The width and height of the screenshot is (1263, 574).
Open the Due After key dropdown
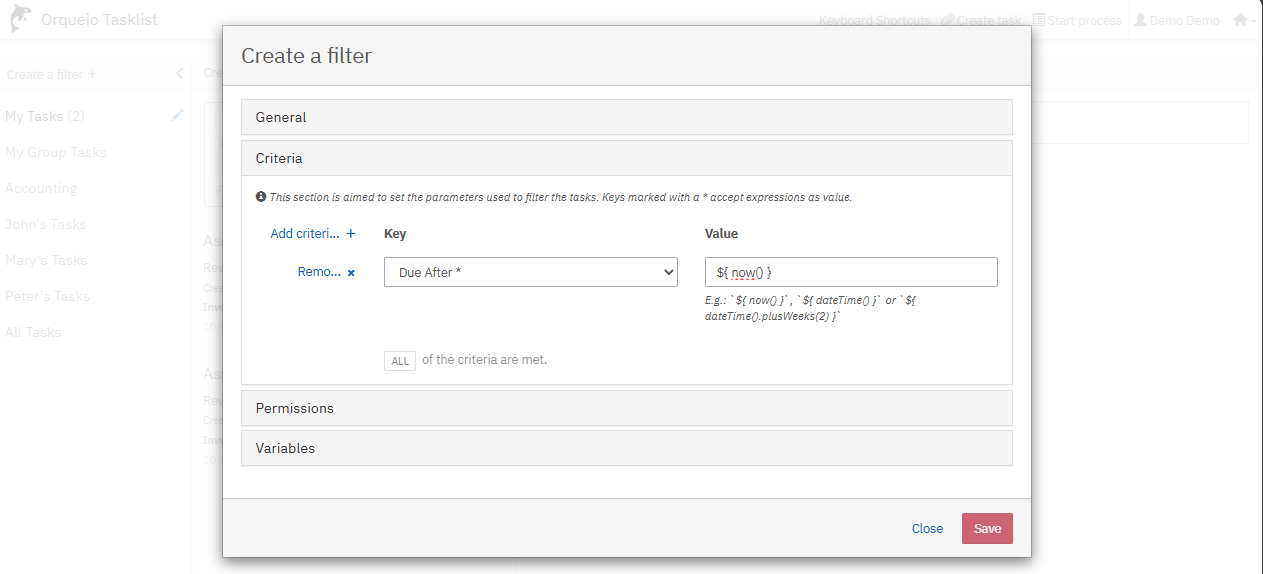[530, 272]
